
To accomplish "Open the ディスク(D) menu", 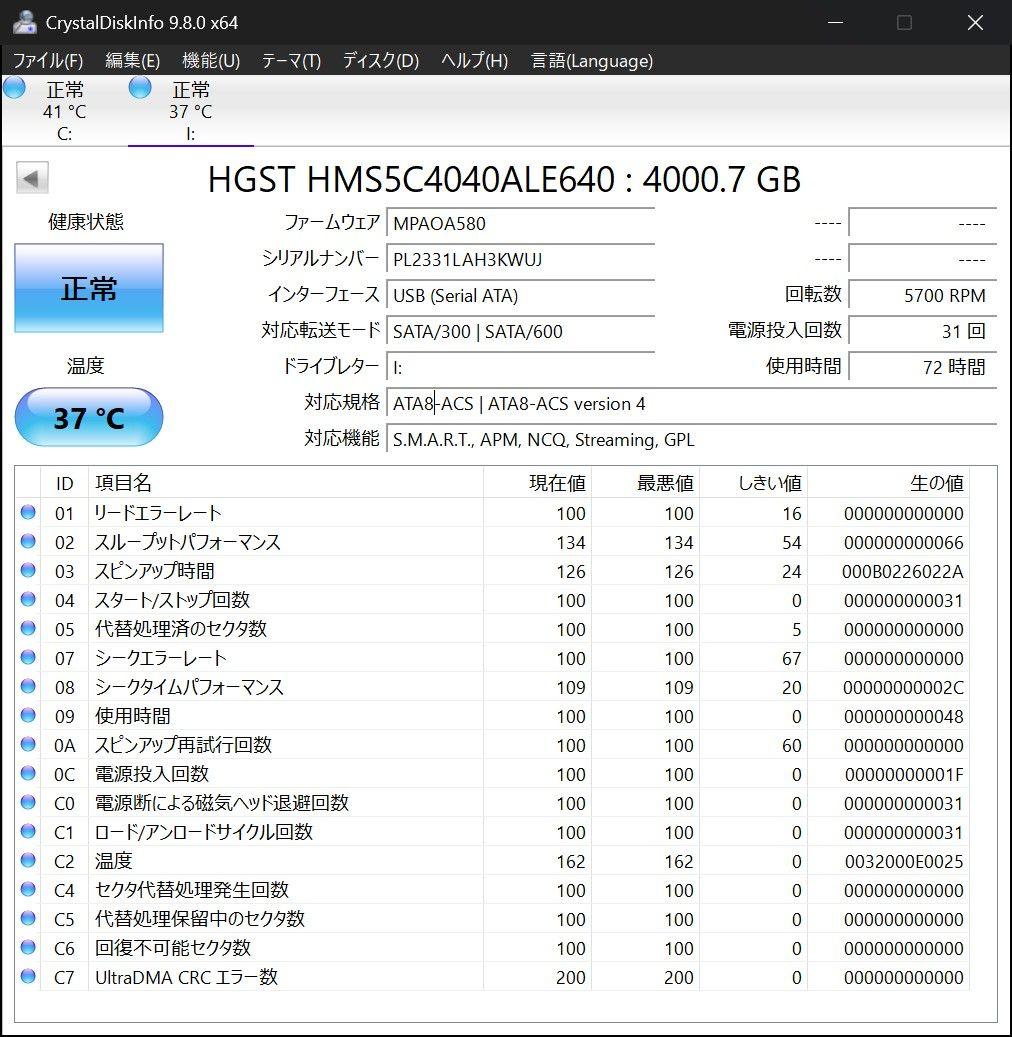I will pyautogui.click(x=380, y=61).
